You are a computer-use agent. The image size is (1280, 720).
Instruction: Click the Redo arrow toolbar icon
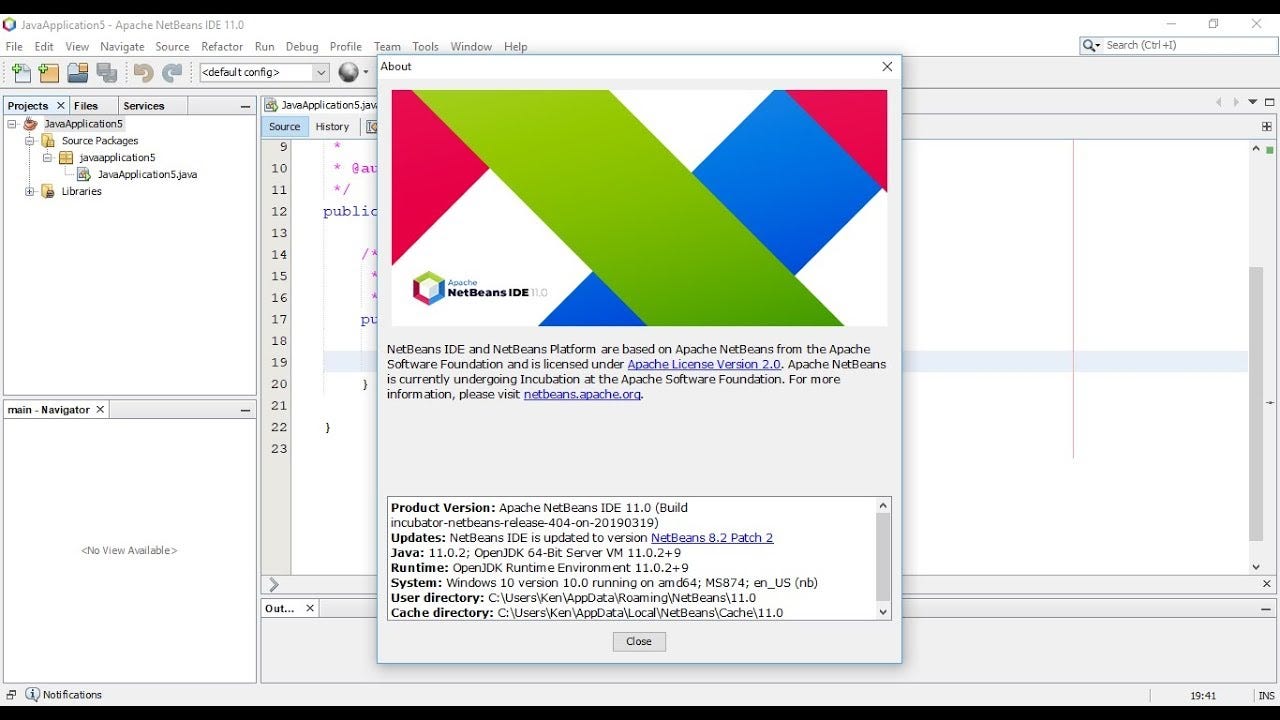click(172, 72)
